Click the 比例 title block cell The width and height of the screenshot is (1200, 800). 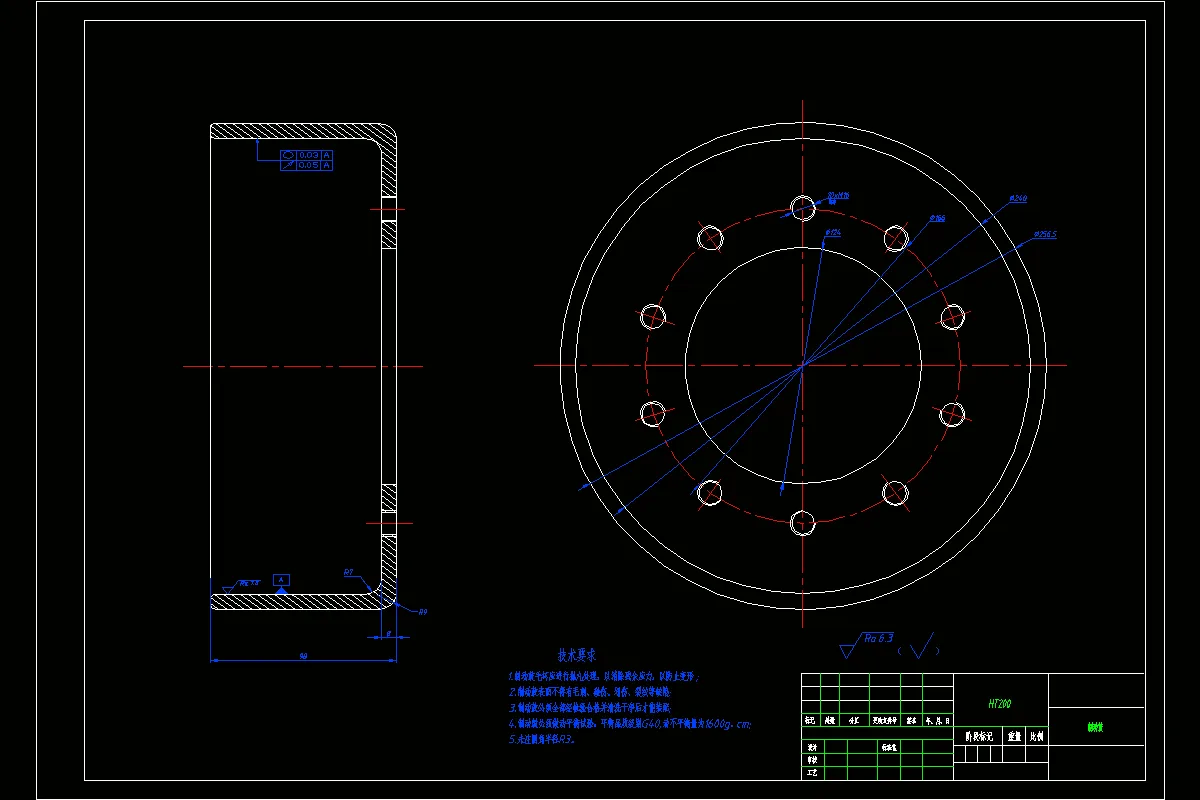pyautogui.click(x=1037, y=736)
